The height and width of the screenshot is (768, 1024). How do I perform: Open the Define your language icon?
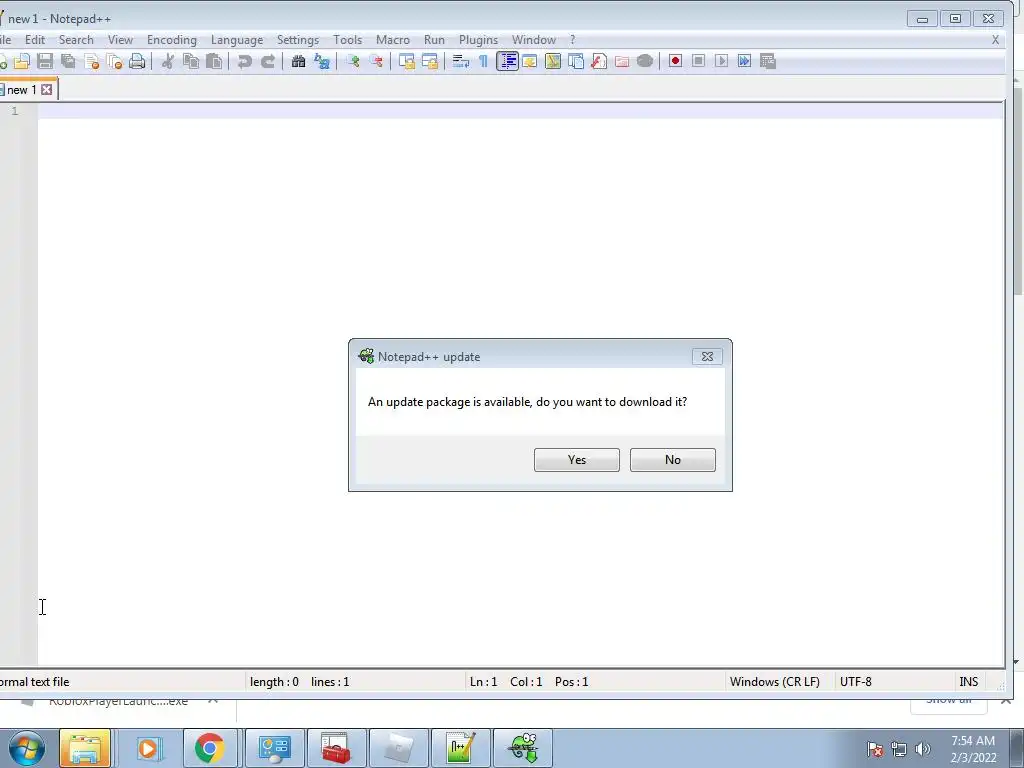pyautogui.click(x=530, y=61)
